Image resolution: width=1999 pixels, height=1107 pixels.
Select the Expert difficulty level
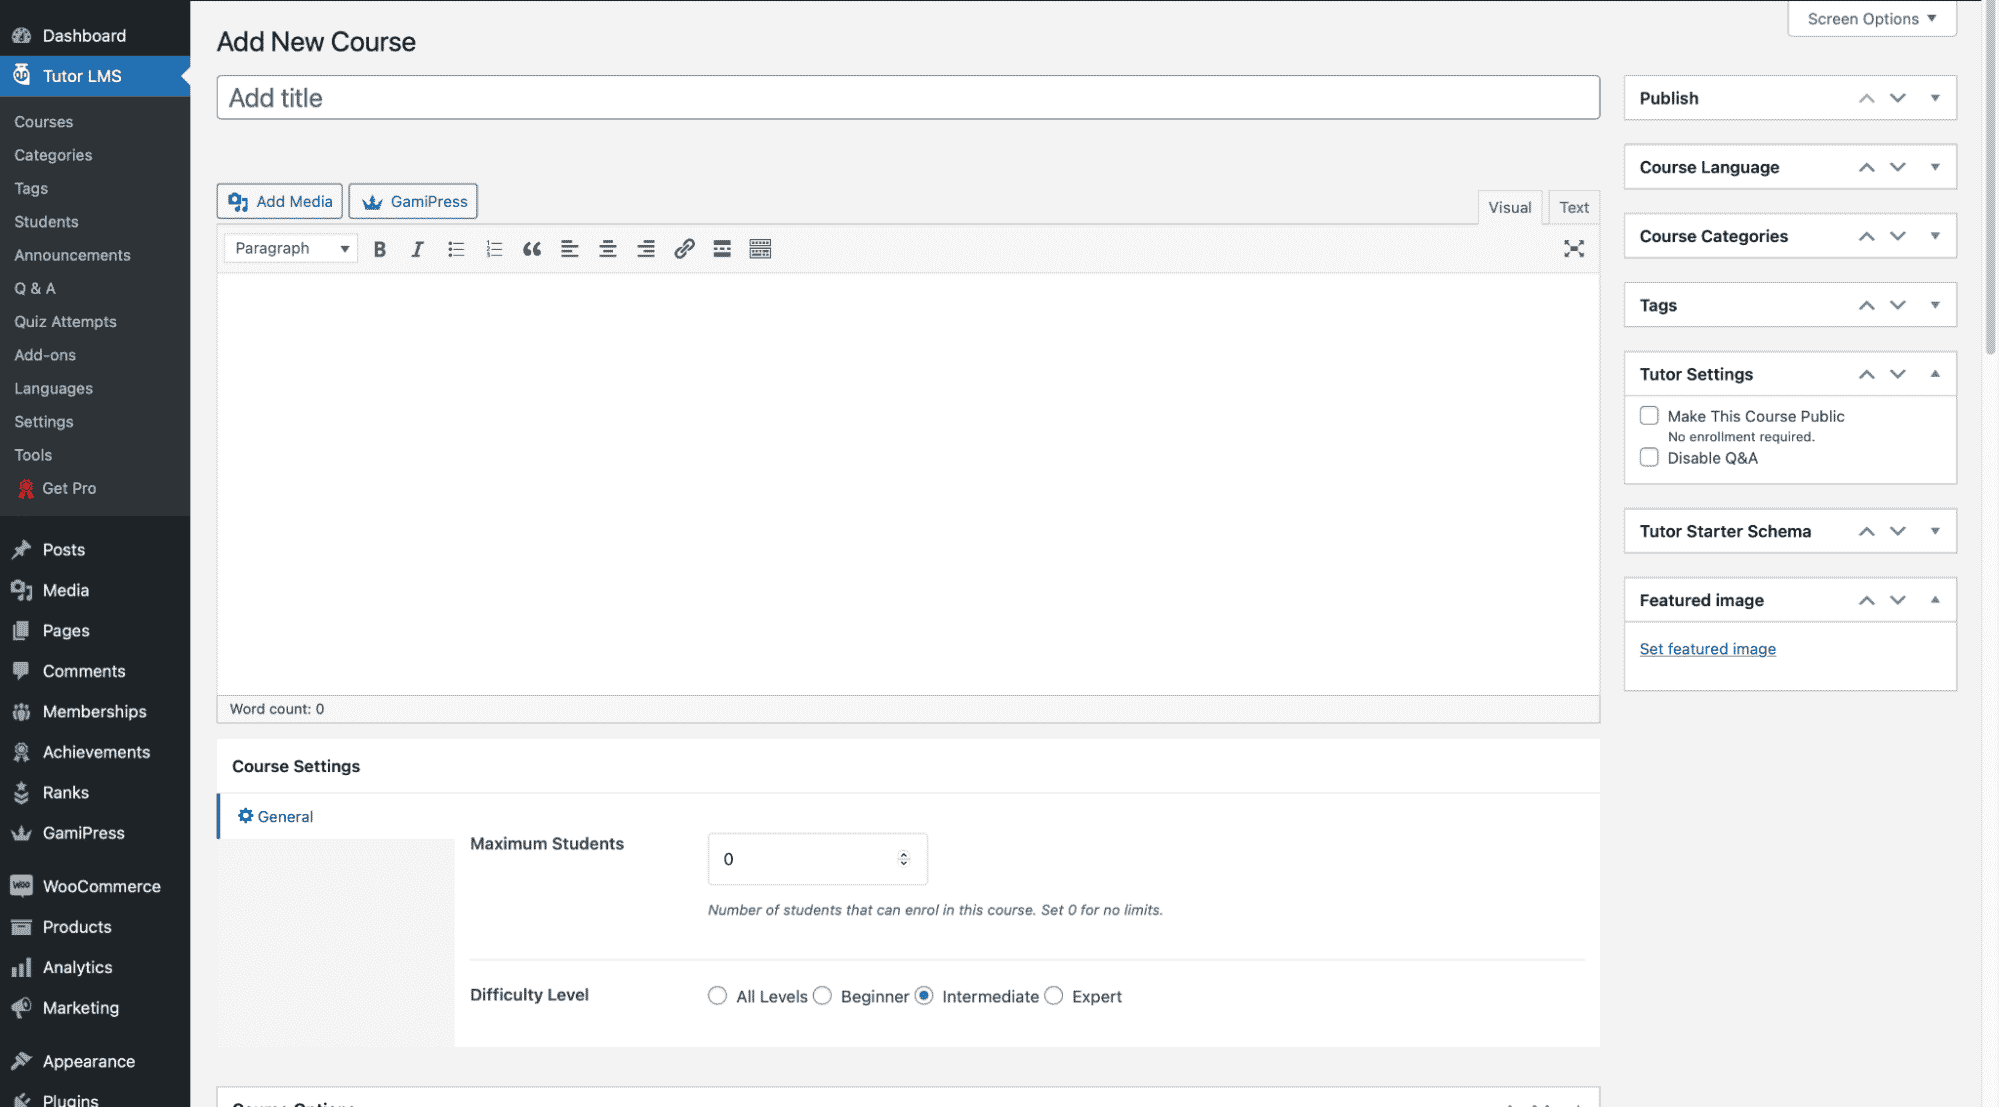pyautogui.click(x=1053, y=995)
